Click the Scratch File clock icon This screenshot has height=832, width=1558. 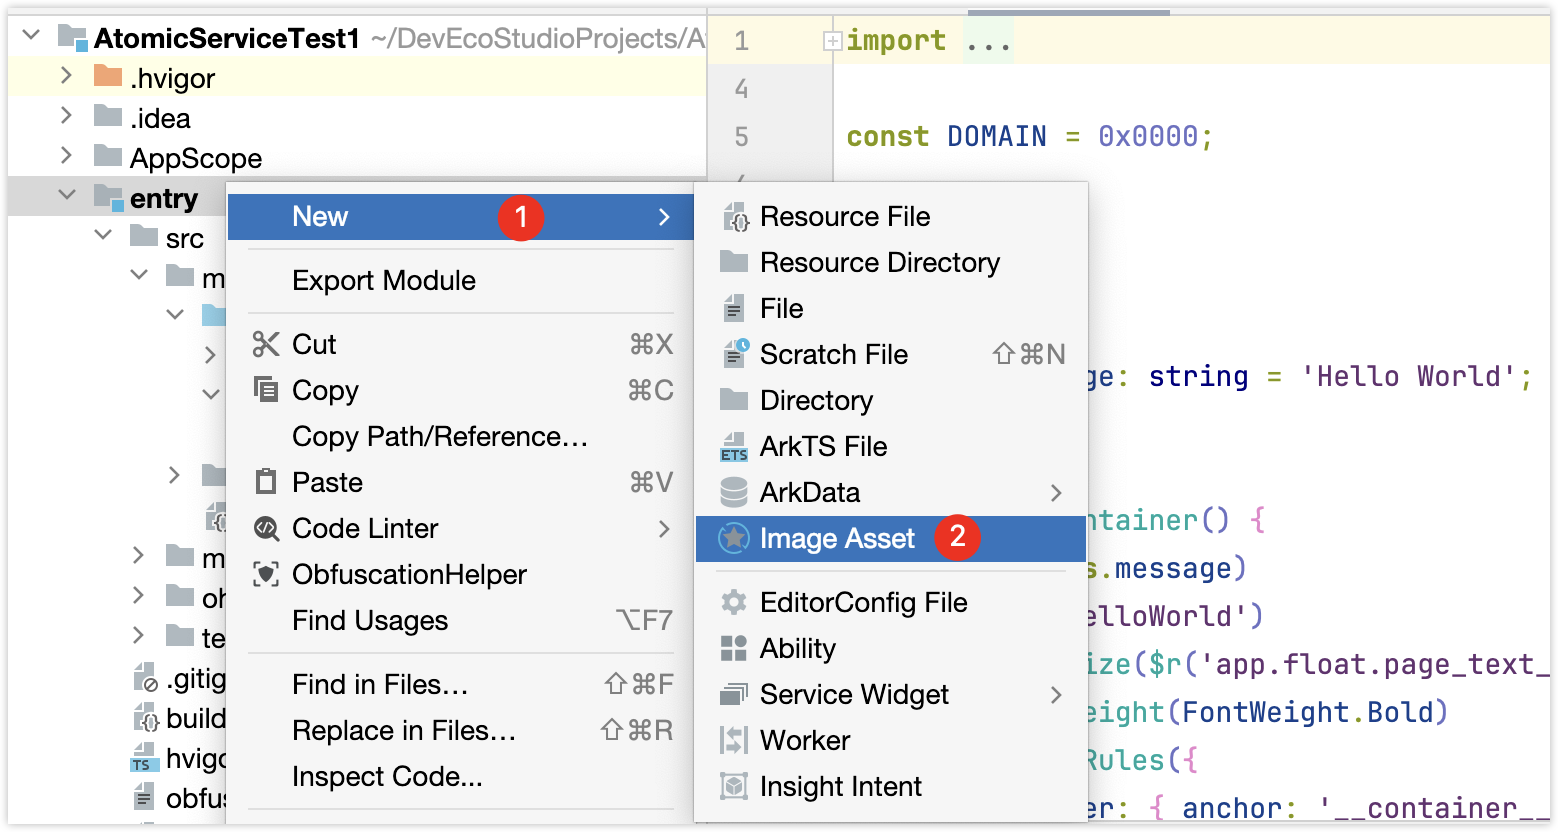[734, 354]
